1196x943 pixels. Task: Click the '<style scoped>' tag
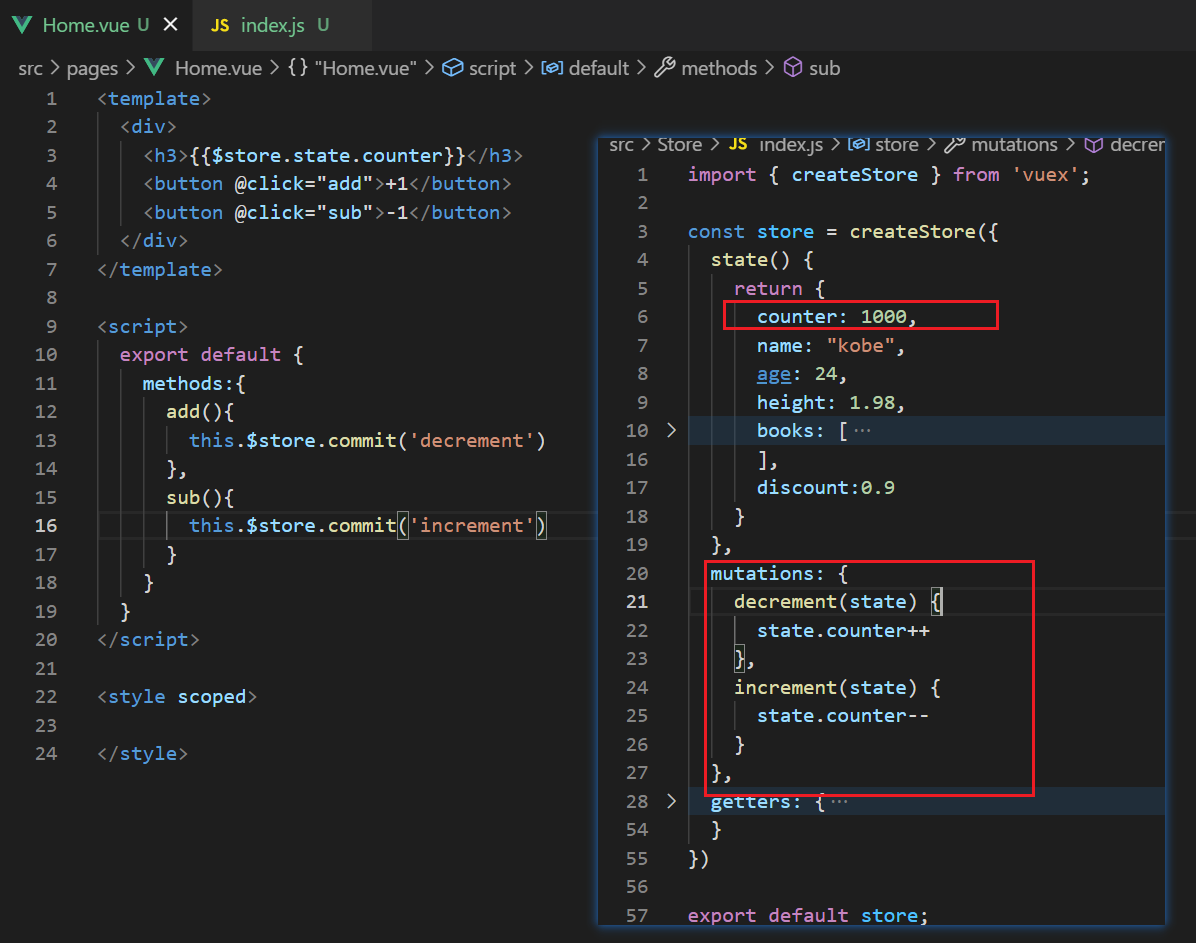177,697
